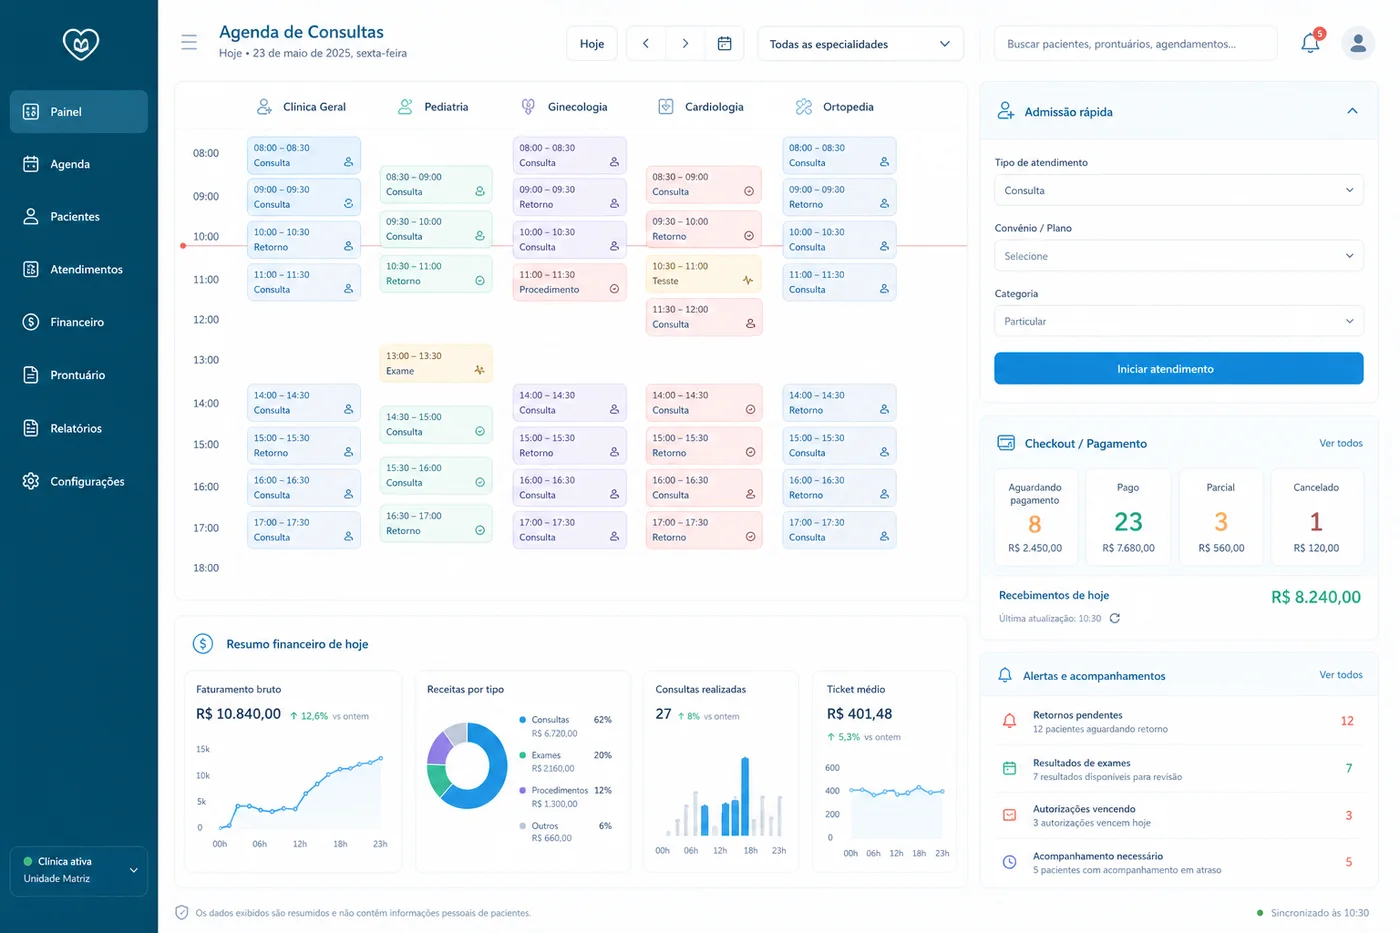Viewport: 1400px width, 933px height.
Task: Open the Tipo de atendimento dropdown
Action: pyautogui.click(x=1178, y=190)
